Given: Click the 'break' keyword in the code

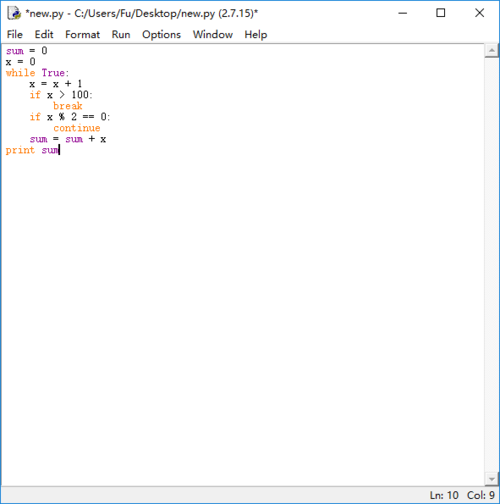Looking at the screenshot, I should pos(68,106).
